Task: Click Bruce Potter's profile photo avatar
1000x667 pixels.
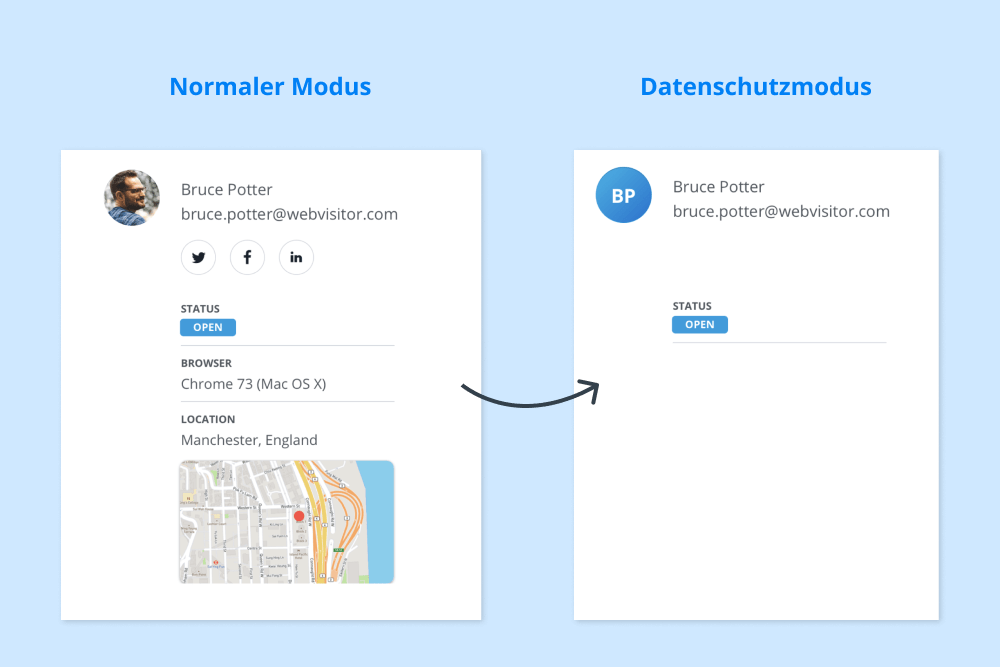Action: 132,197
